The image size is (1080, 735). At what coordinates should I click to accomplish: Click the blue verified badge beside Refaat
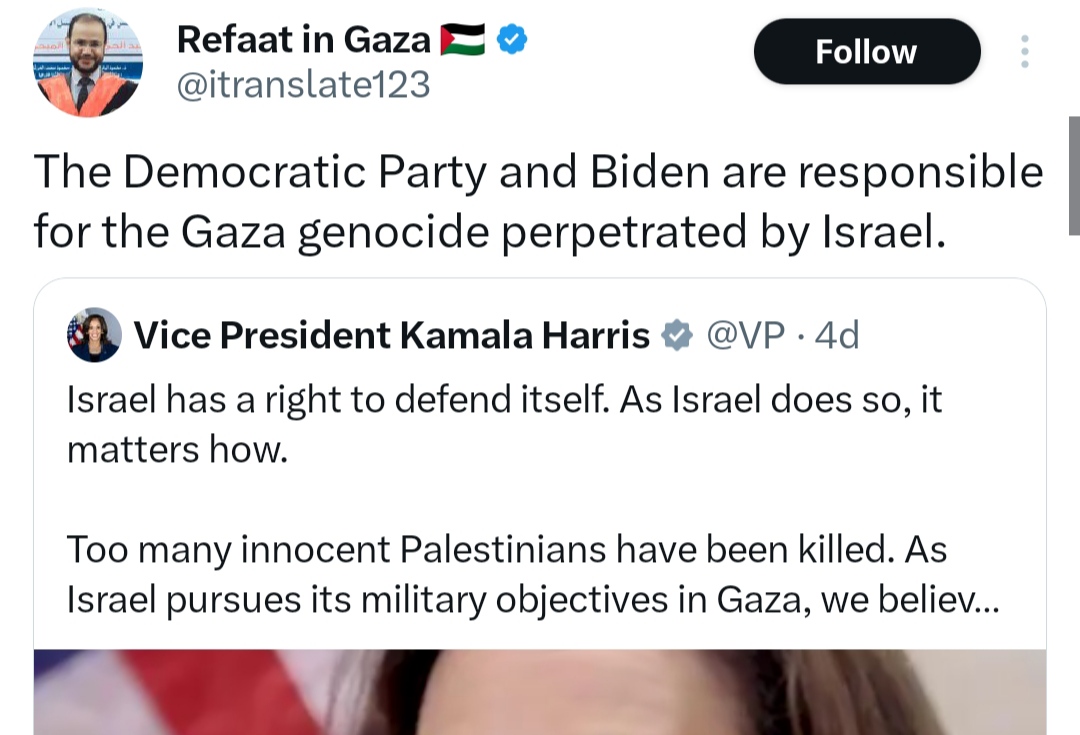[513, 40]
